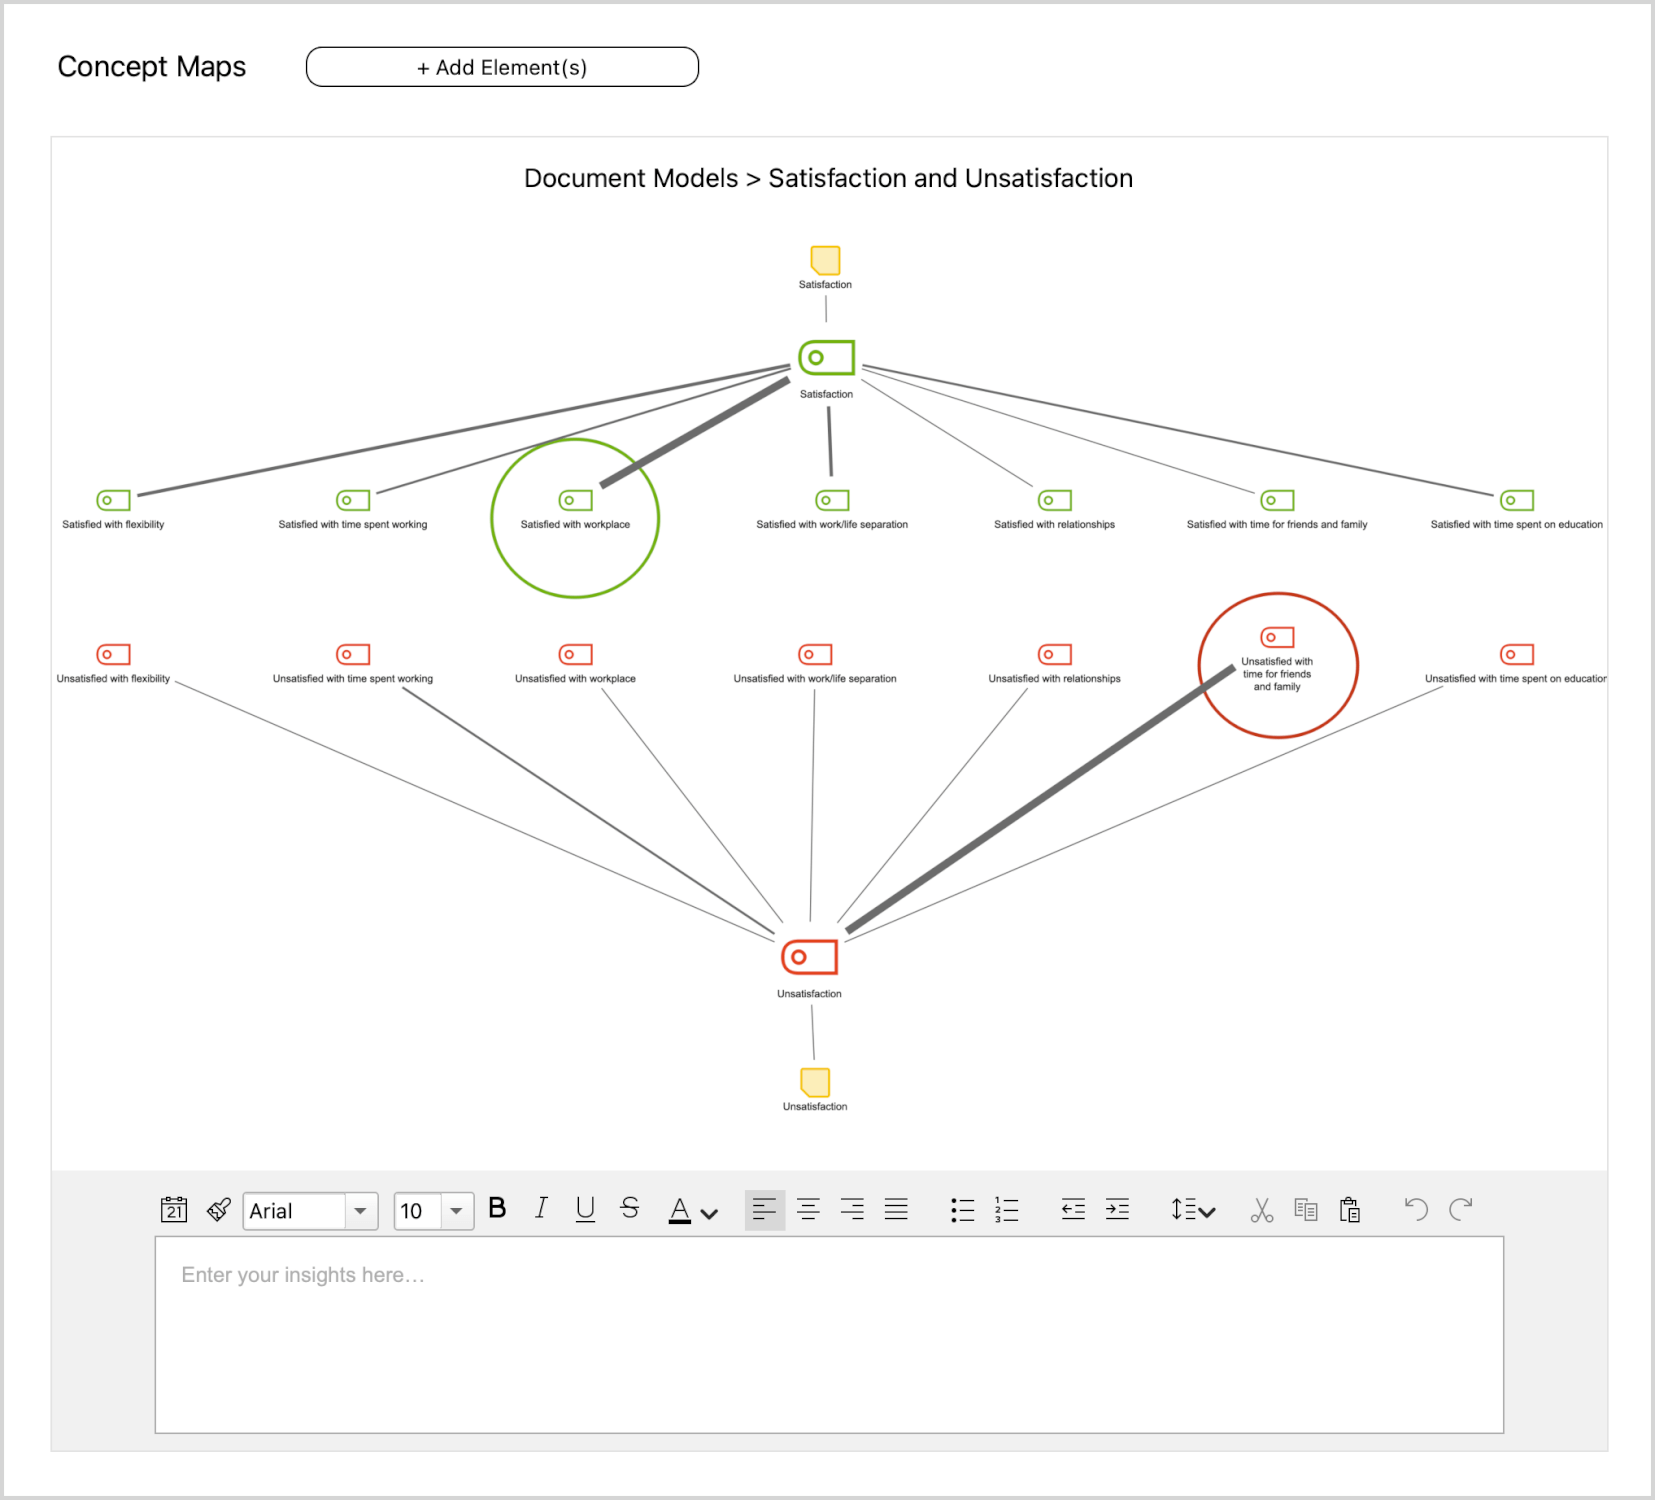Insert a bulleted list

(x=962, y=1210)
